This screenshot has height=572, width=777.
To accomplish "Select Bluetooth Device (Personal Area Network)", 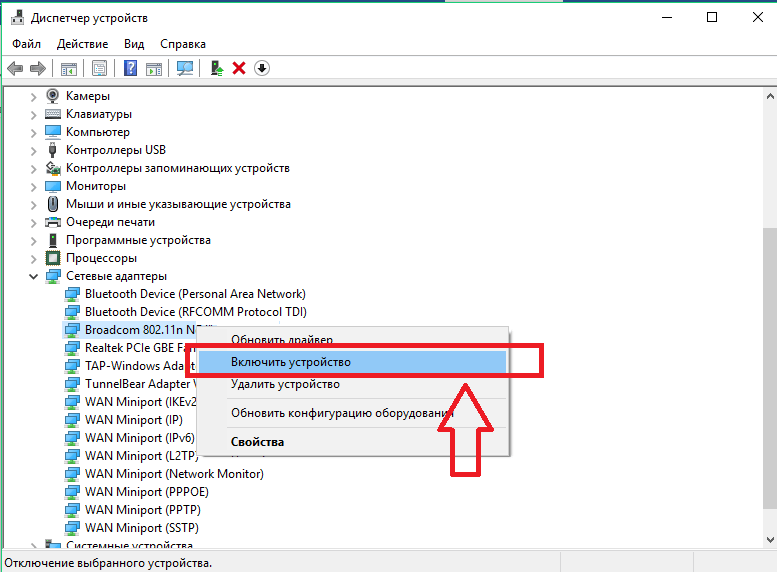I will point(195,294).
